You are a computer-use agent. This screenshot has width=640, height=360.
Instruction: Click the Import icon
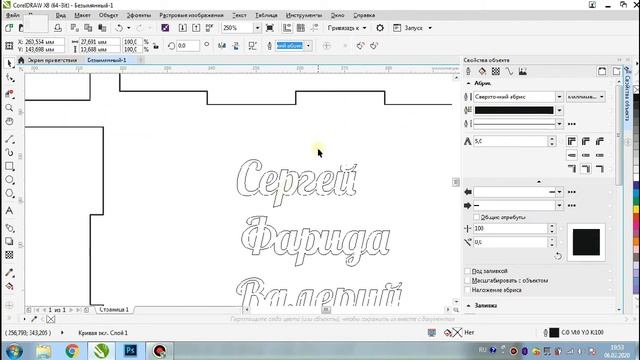(x=182, y=28)
